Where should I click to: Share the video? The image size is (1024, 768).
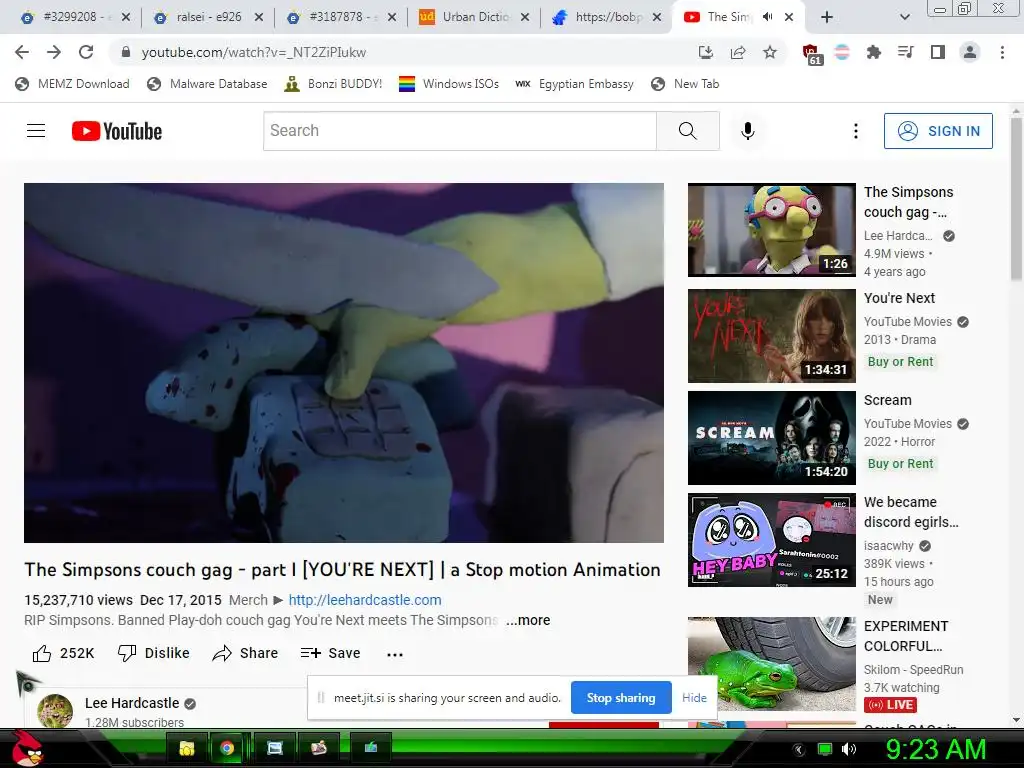[x=245, y=653]
